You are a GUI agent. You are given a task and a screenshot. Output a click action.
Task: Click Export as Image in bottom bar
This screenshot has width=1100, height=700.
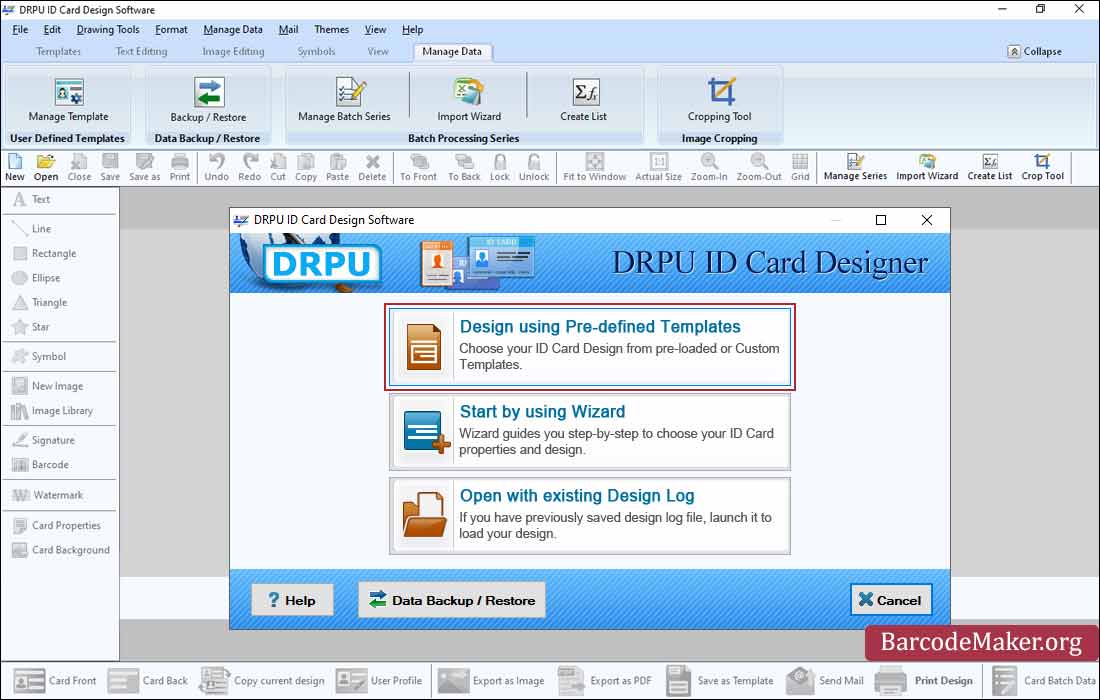[491, 680]
